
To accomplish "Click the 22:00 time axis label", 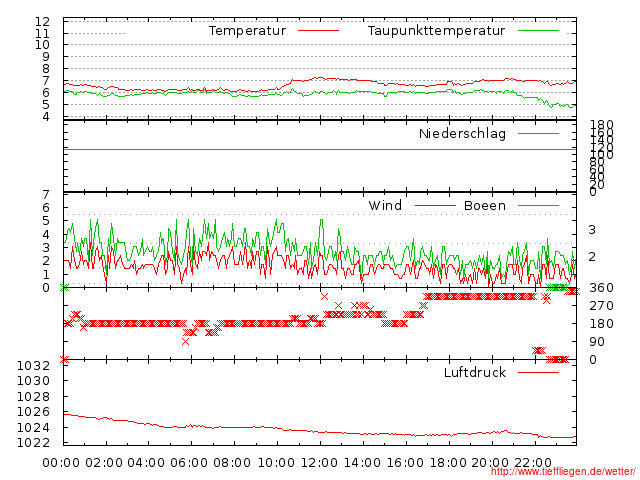I will pyautogui.click(x=533, y=463).
